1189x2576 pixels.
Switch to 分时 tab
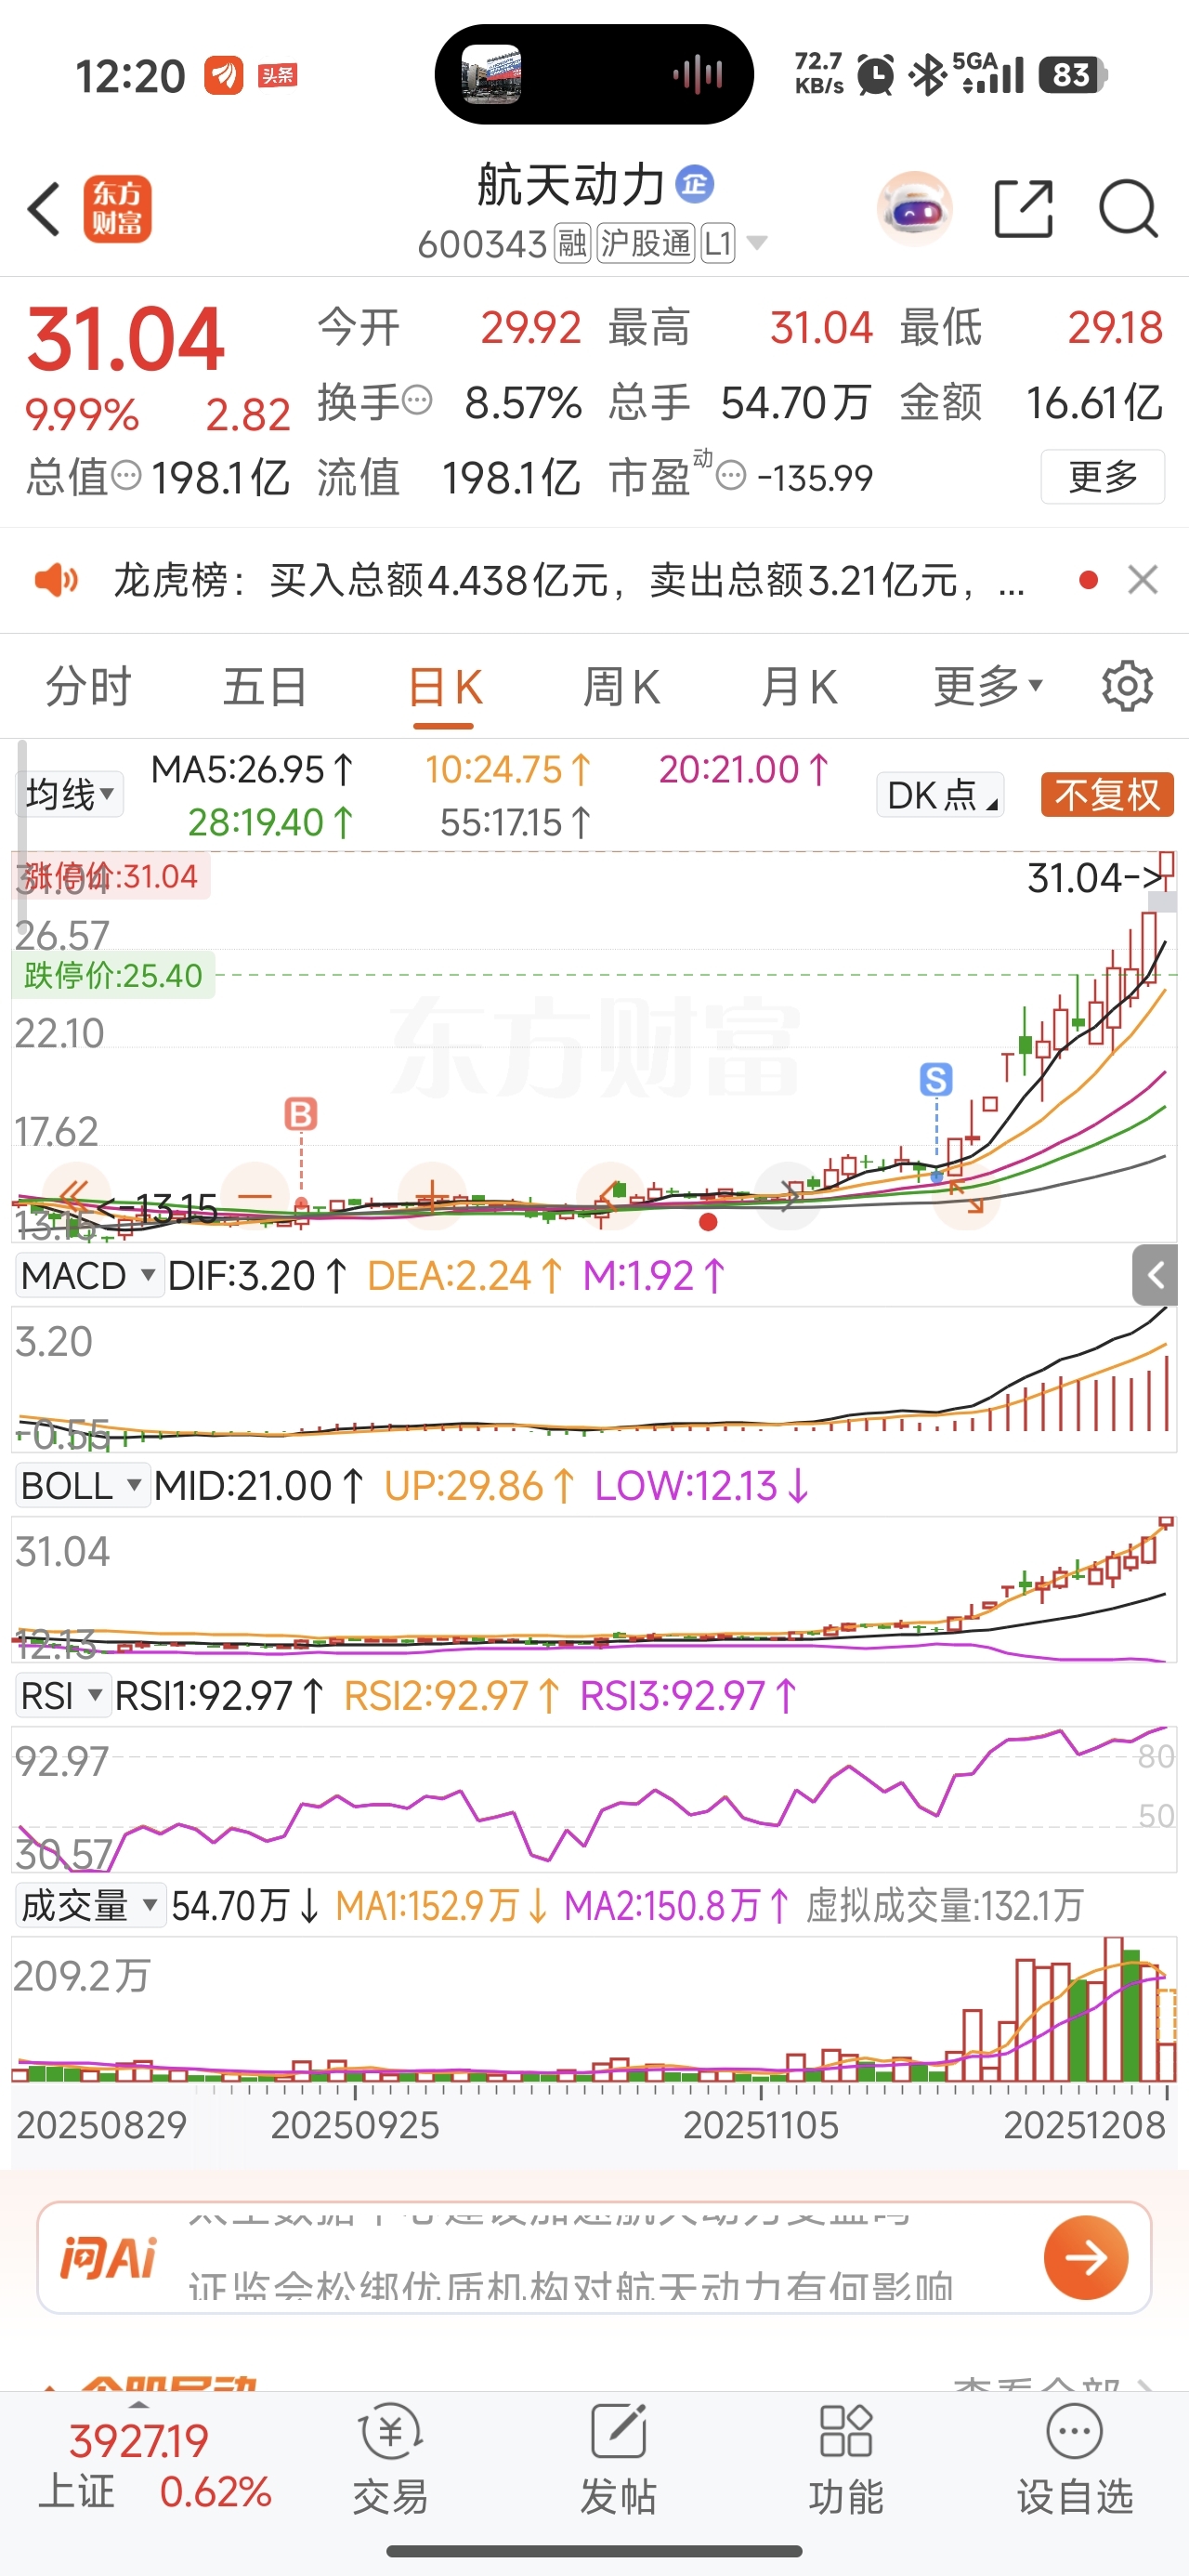89,687
